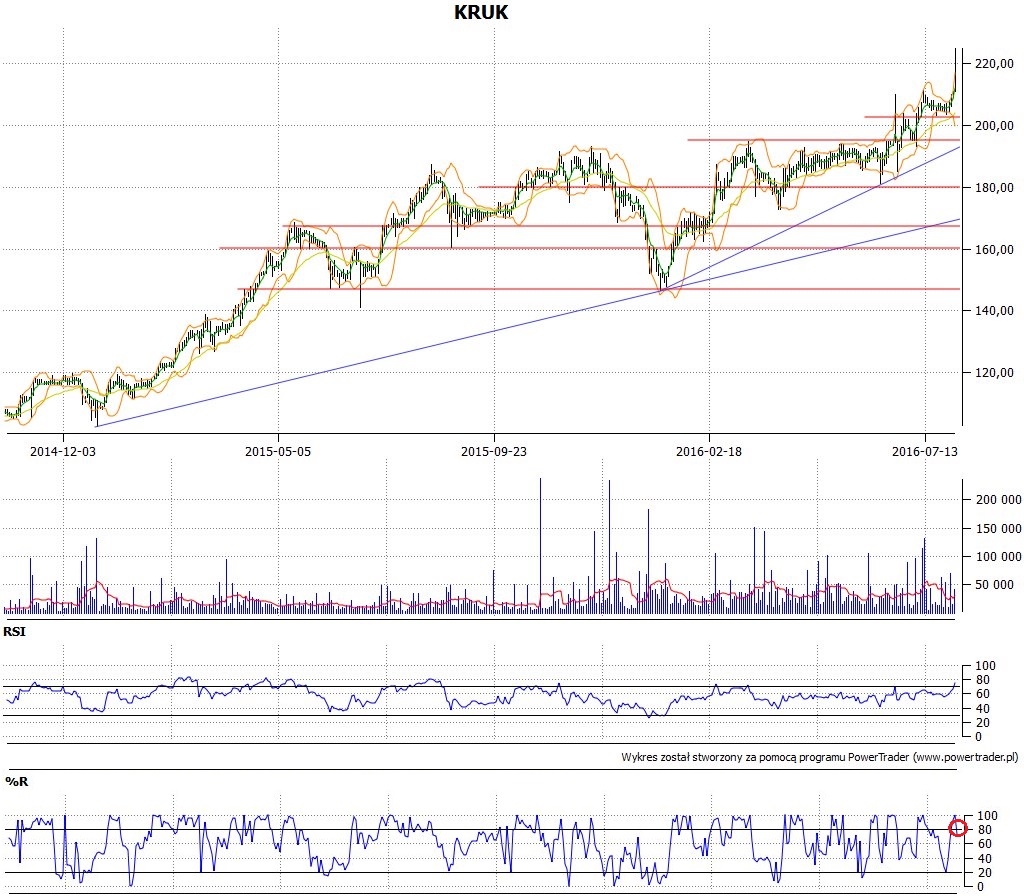Click the 20 label on the %R scale
Viewport: 1024px width, 896px height.
click(x=984, y=872)
